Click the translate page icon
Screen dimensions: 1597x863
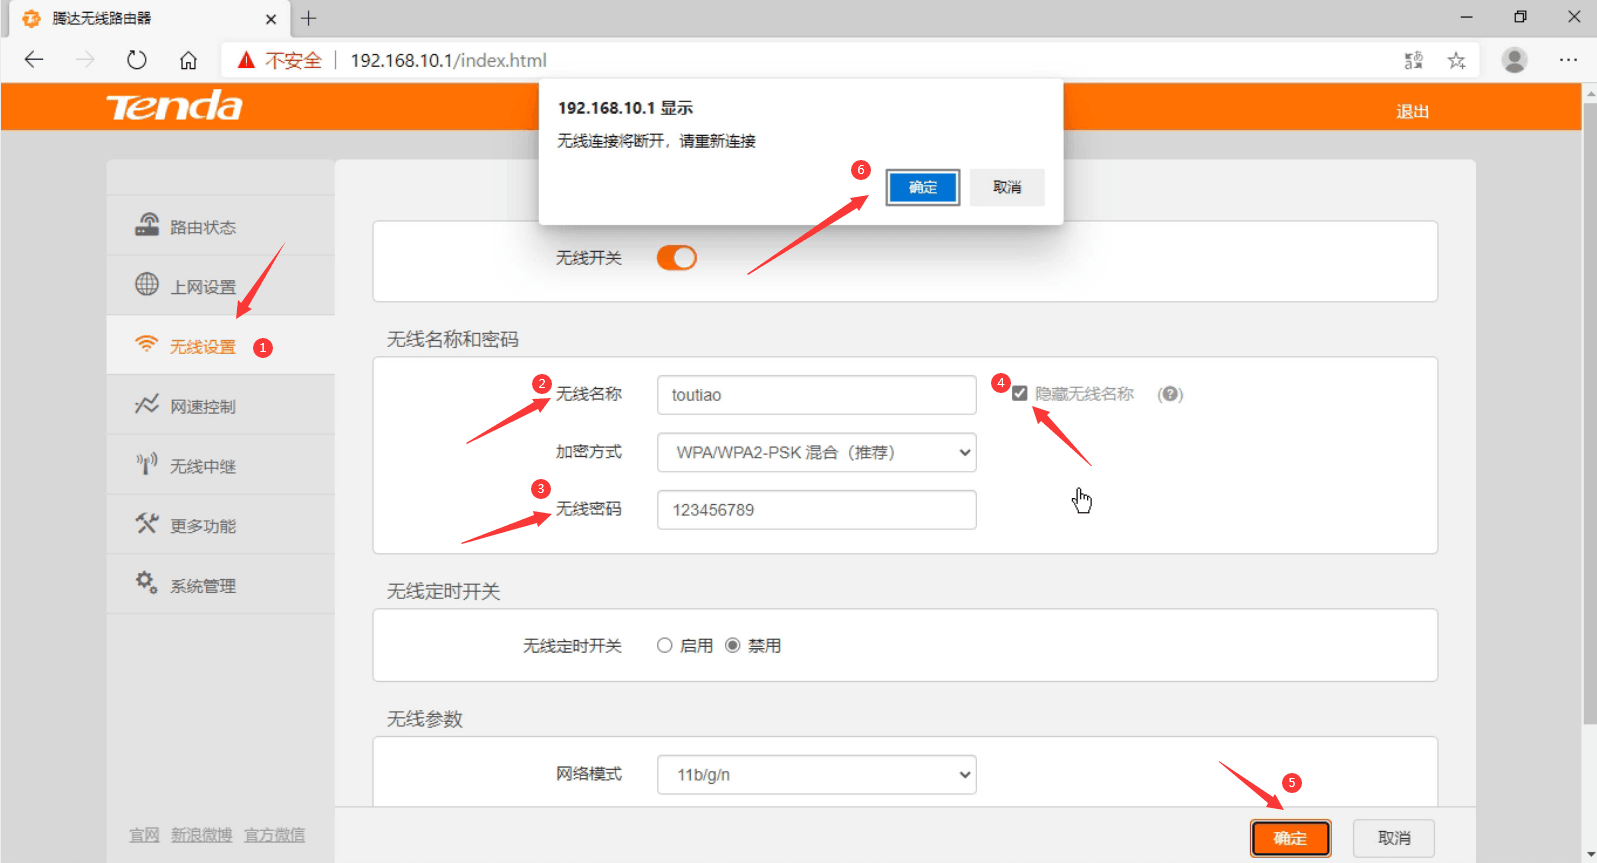(1413, 60)
